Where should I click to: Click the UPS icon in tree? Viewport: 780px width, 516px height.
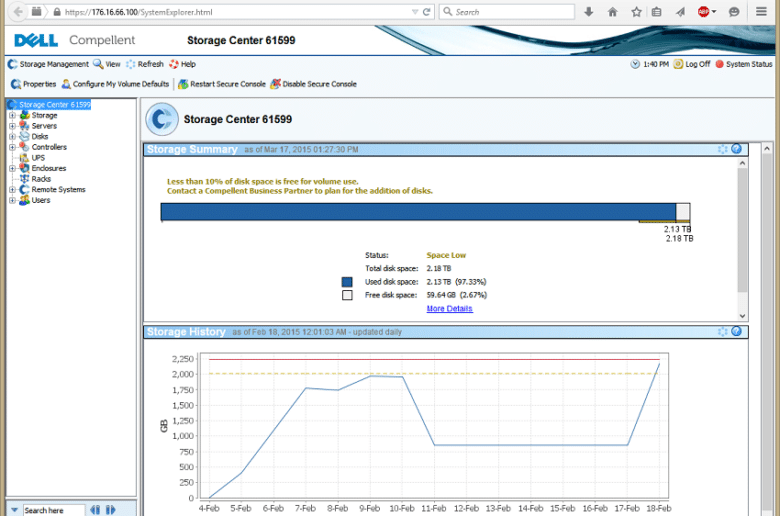(24, 158)
